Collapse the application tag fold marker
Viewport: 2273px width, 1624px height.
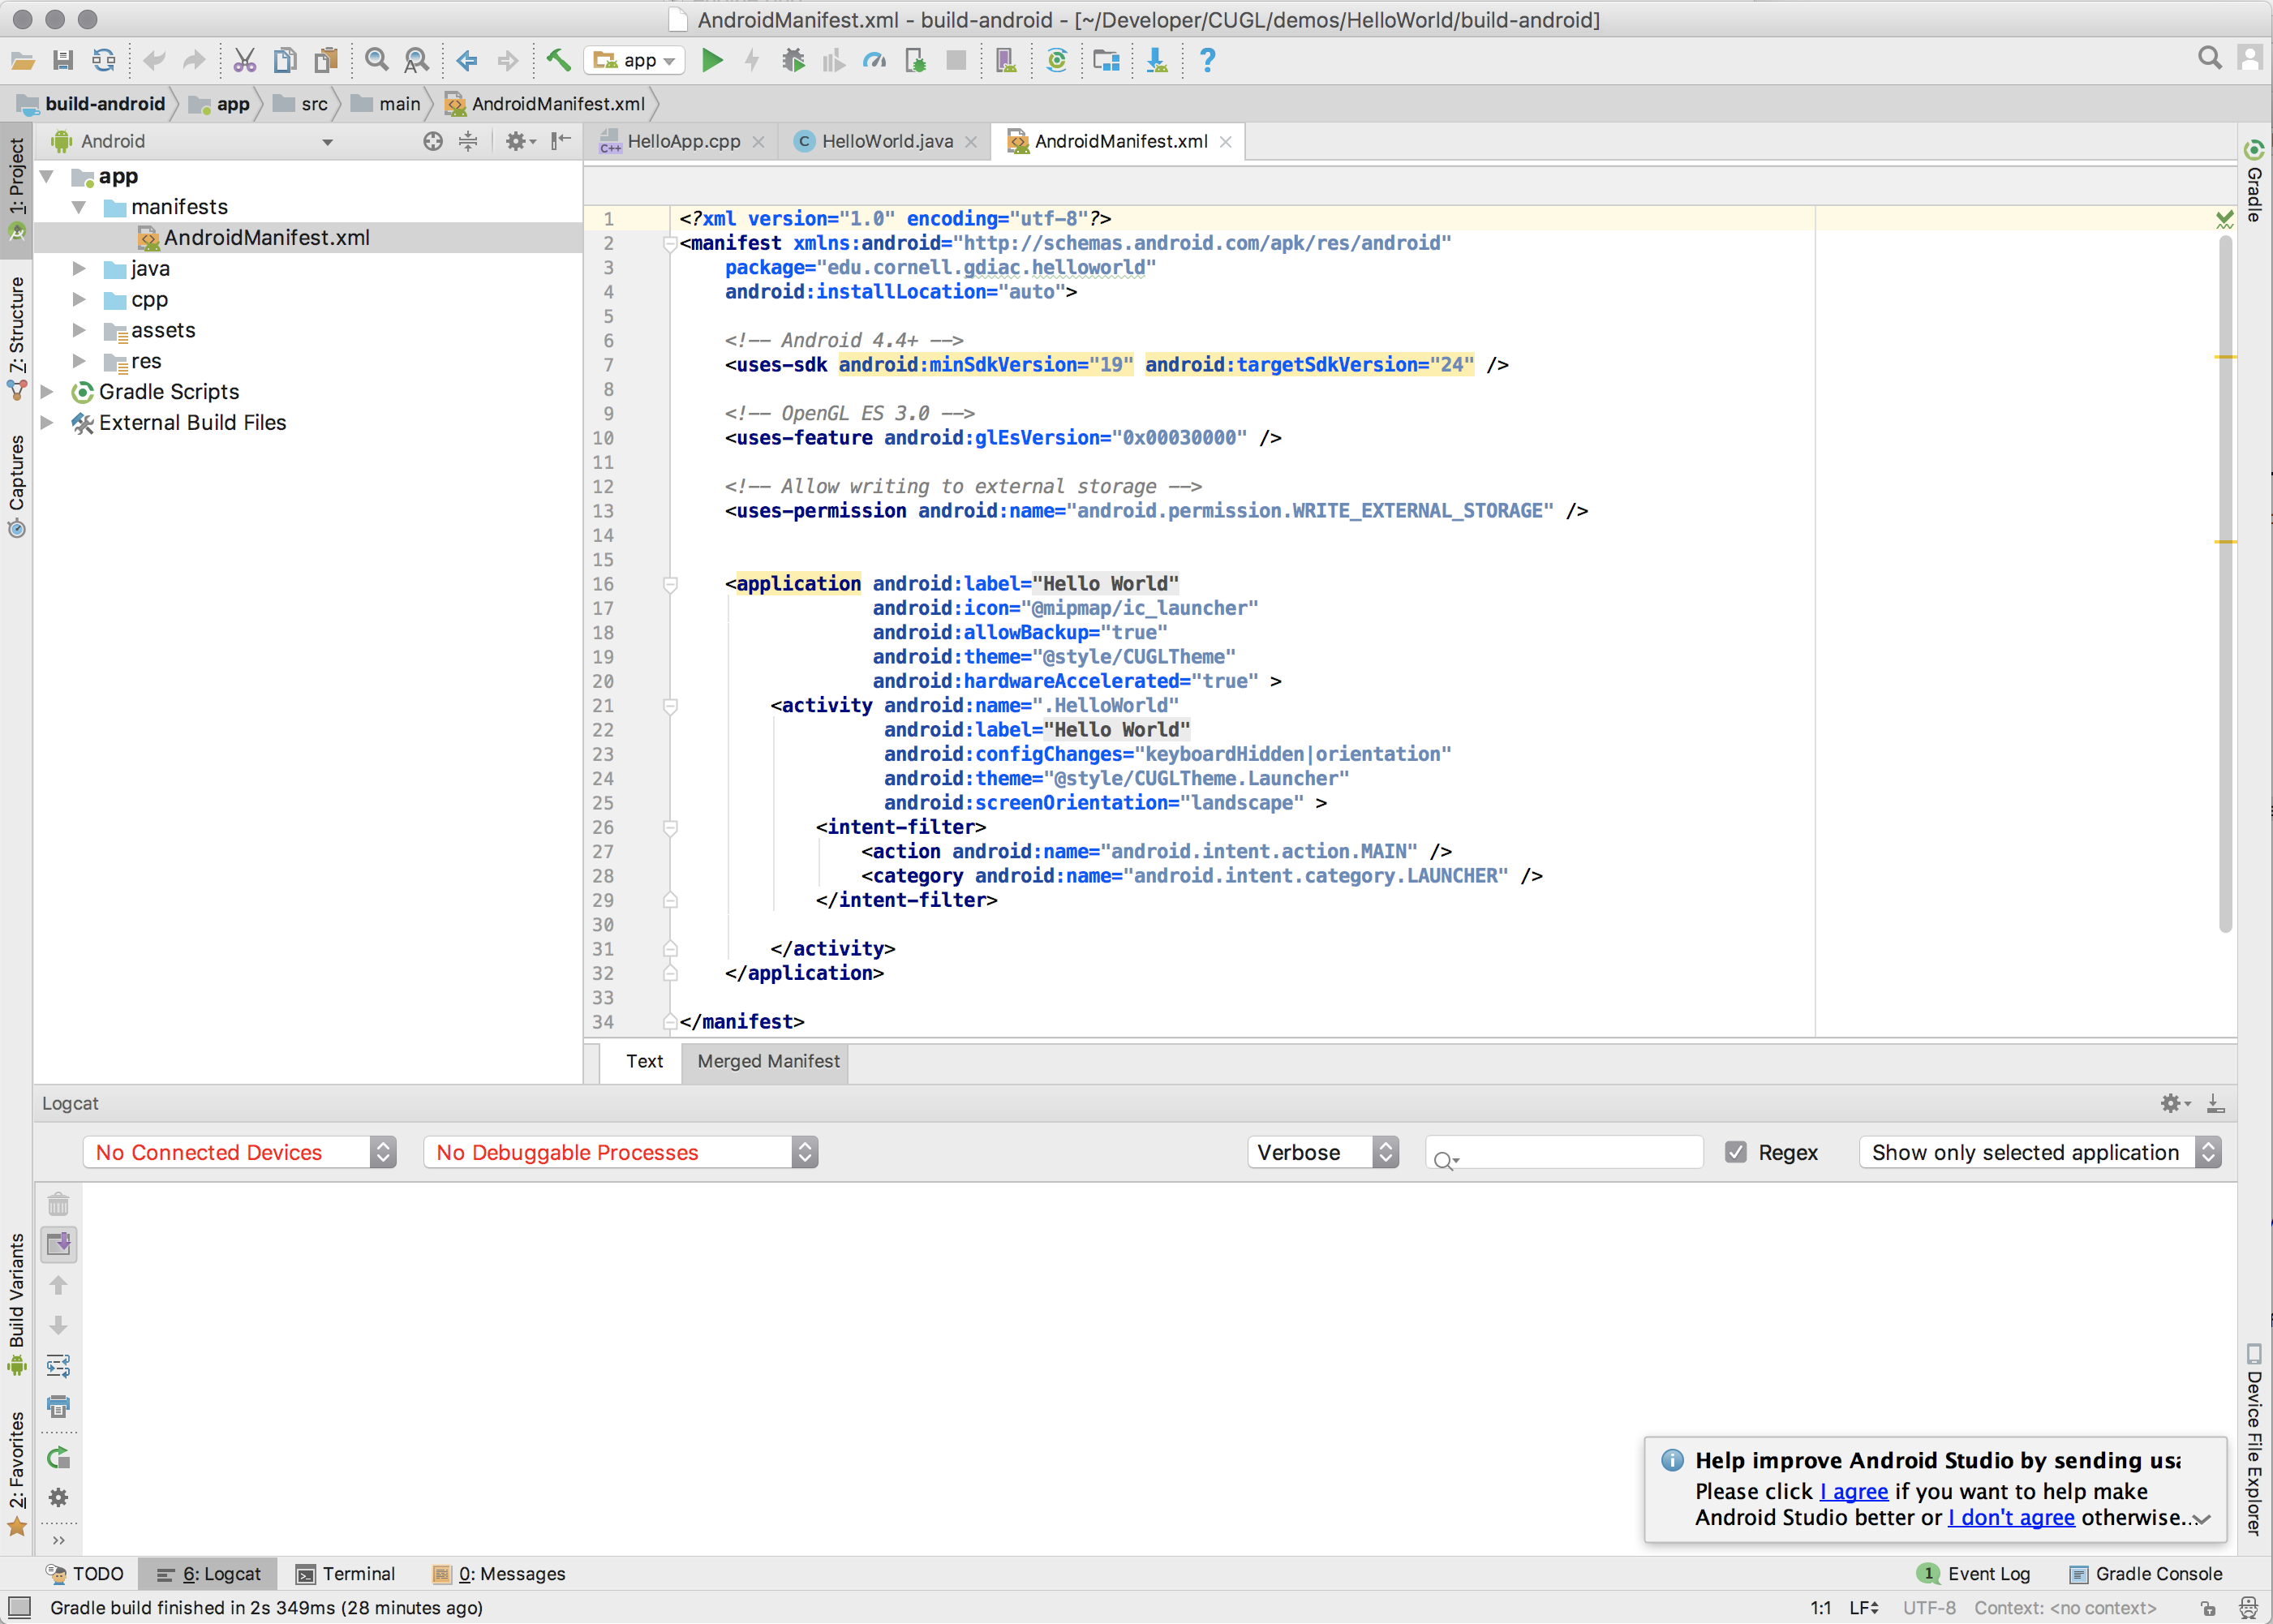tap(671, 584)
